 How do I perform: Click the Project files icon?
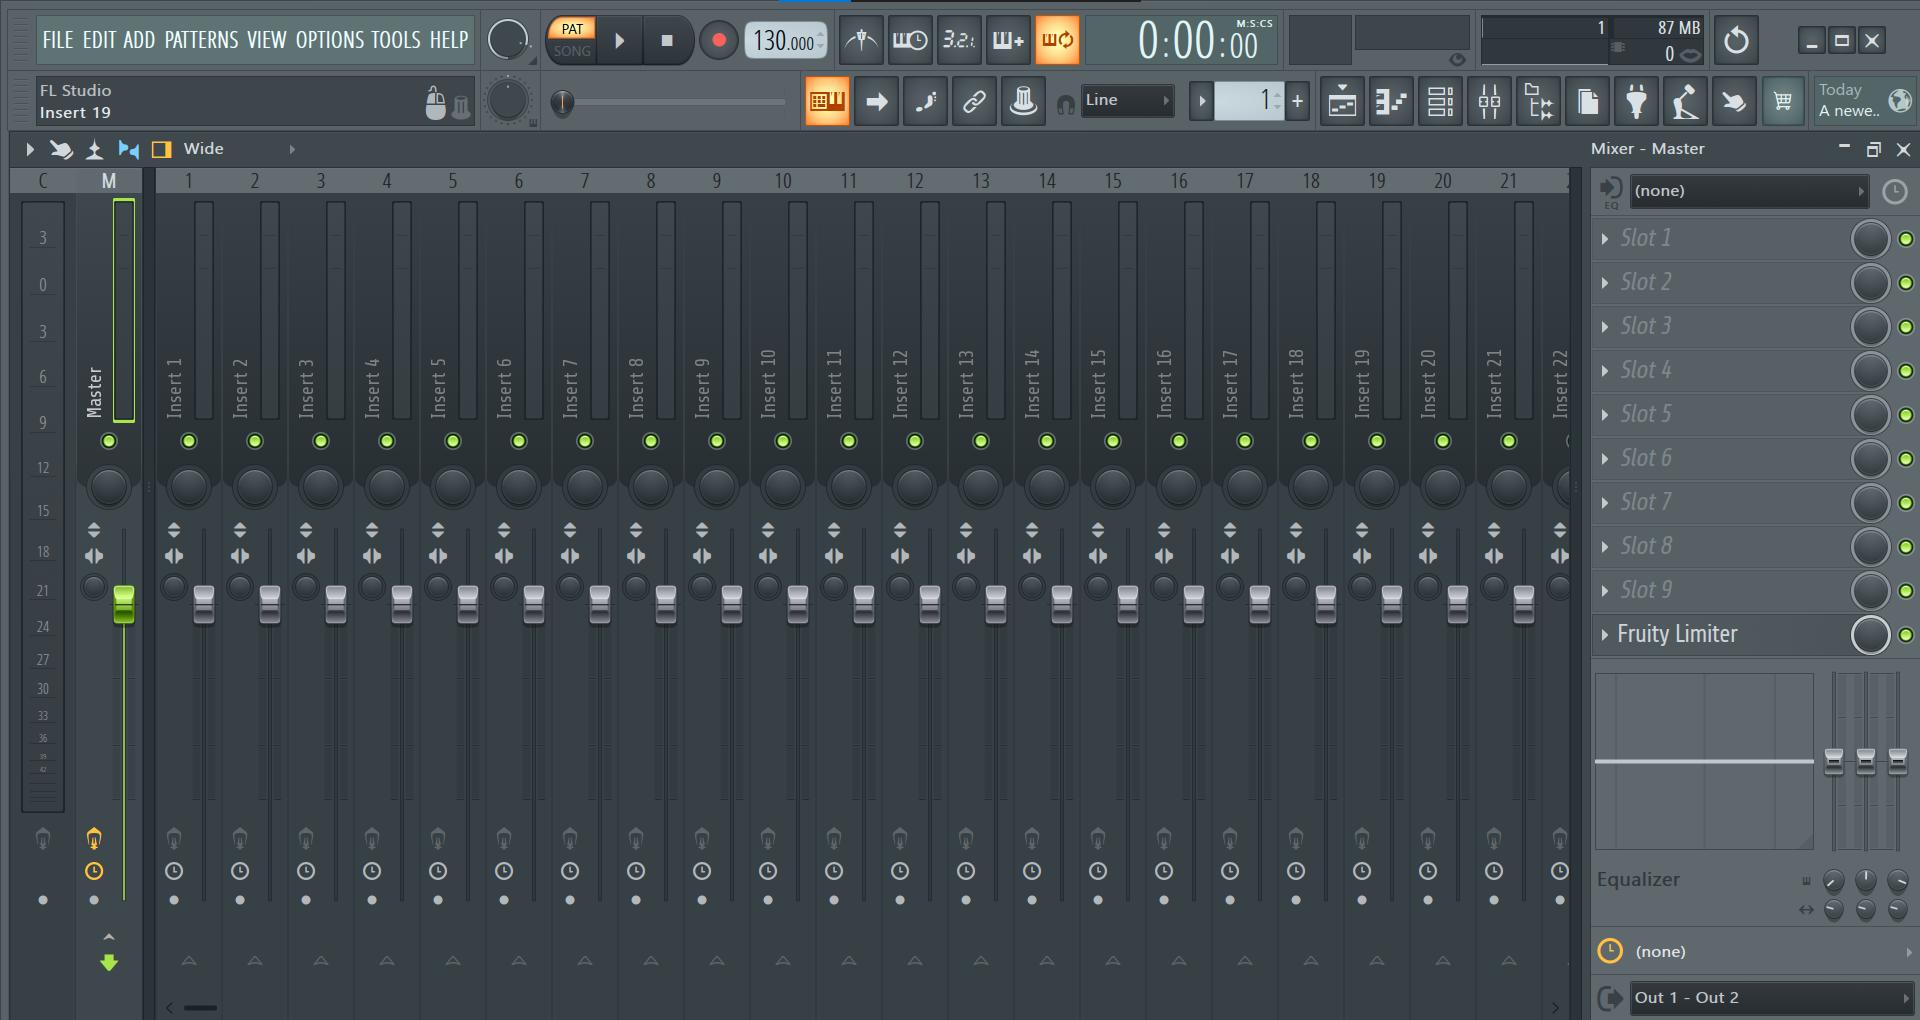click(1587, 101)
